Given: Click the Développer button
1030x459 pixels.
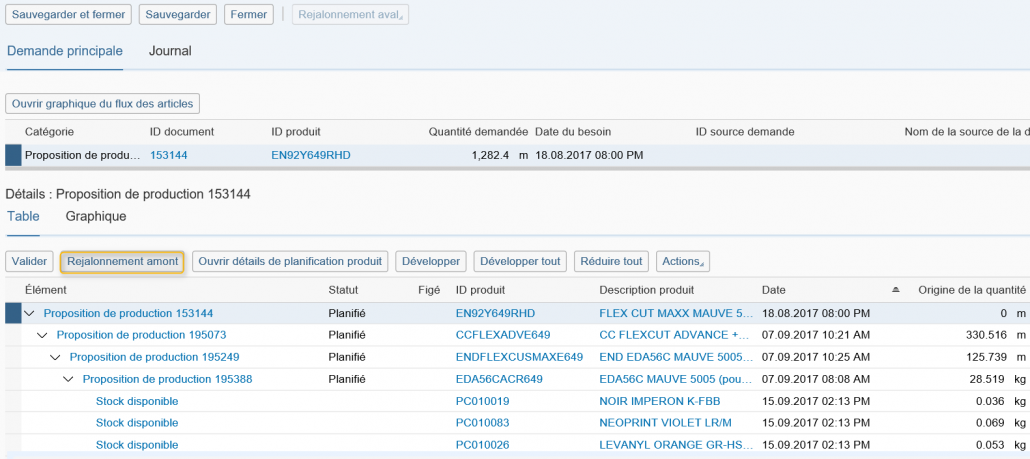Looking at the screenshot, I should pyautogui.click(x=431, y=261).
